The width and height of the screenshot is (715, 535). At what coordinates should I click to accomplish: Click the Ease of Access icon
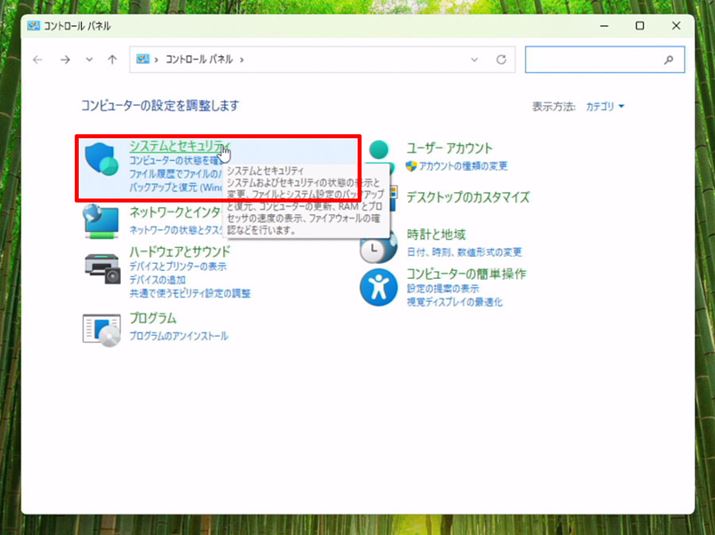tap(378, 287)
